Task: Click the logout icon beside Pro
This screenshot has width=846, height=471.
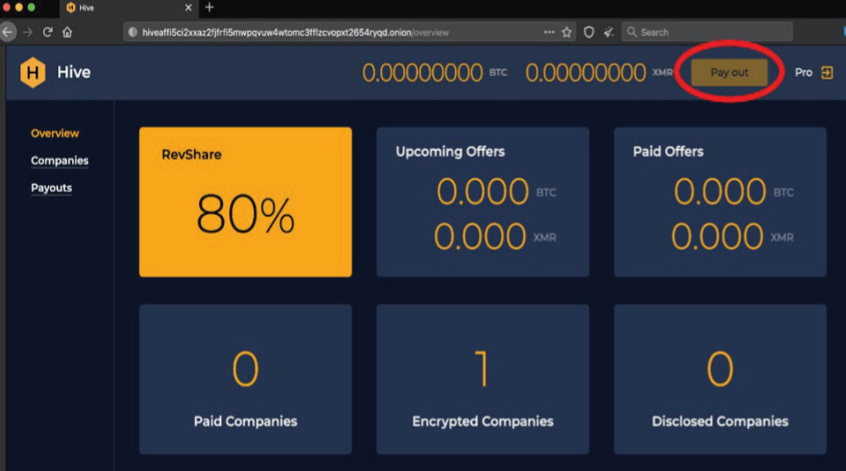Action: 827,73
